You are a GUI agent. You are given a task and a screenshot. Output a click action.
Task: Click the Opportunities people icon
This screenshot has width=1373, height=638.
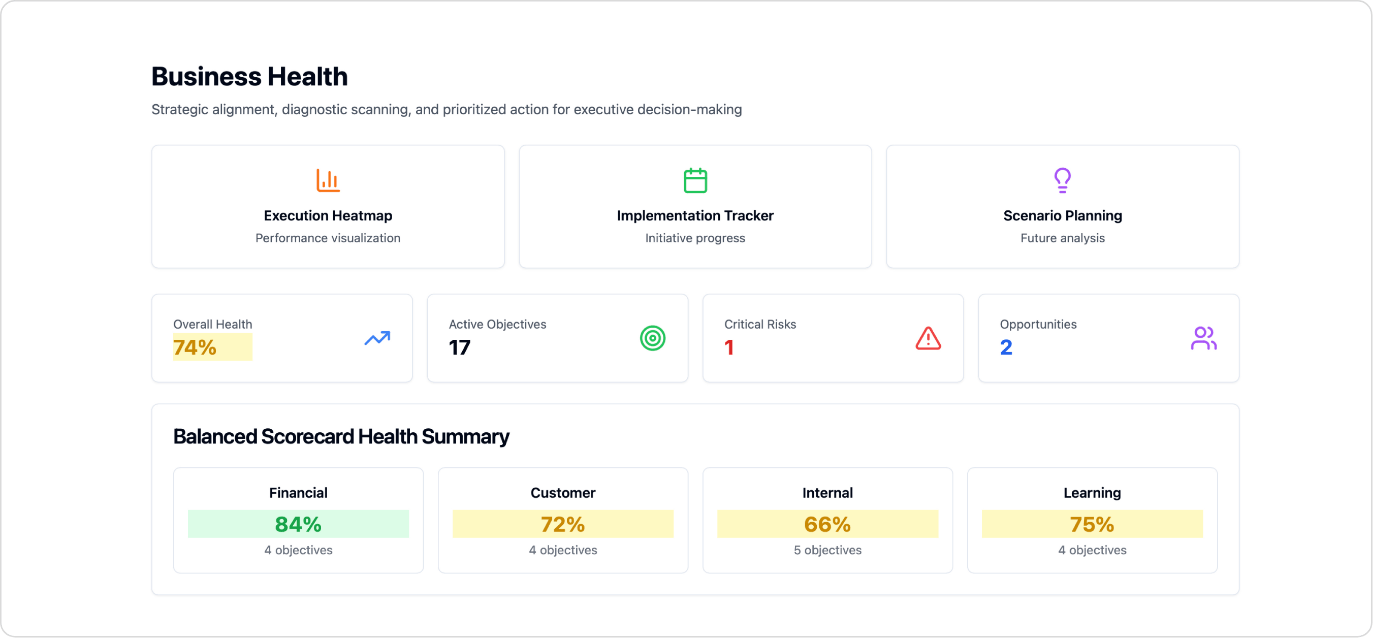point(1204,339)
